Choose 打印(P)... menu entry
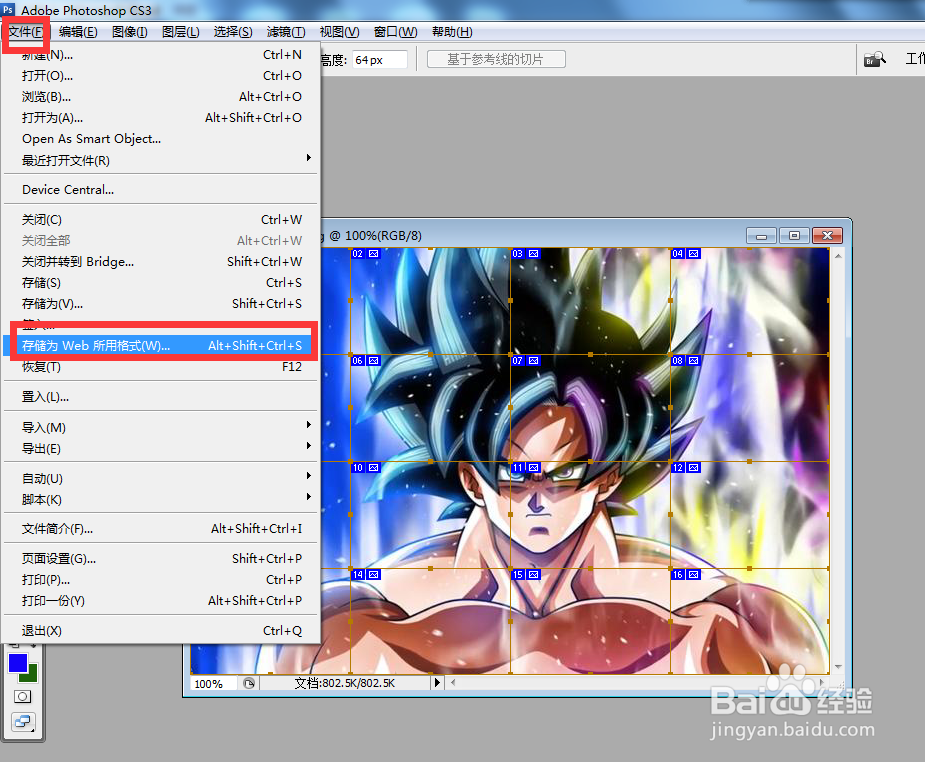 (161, 580)
